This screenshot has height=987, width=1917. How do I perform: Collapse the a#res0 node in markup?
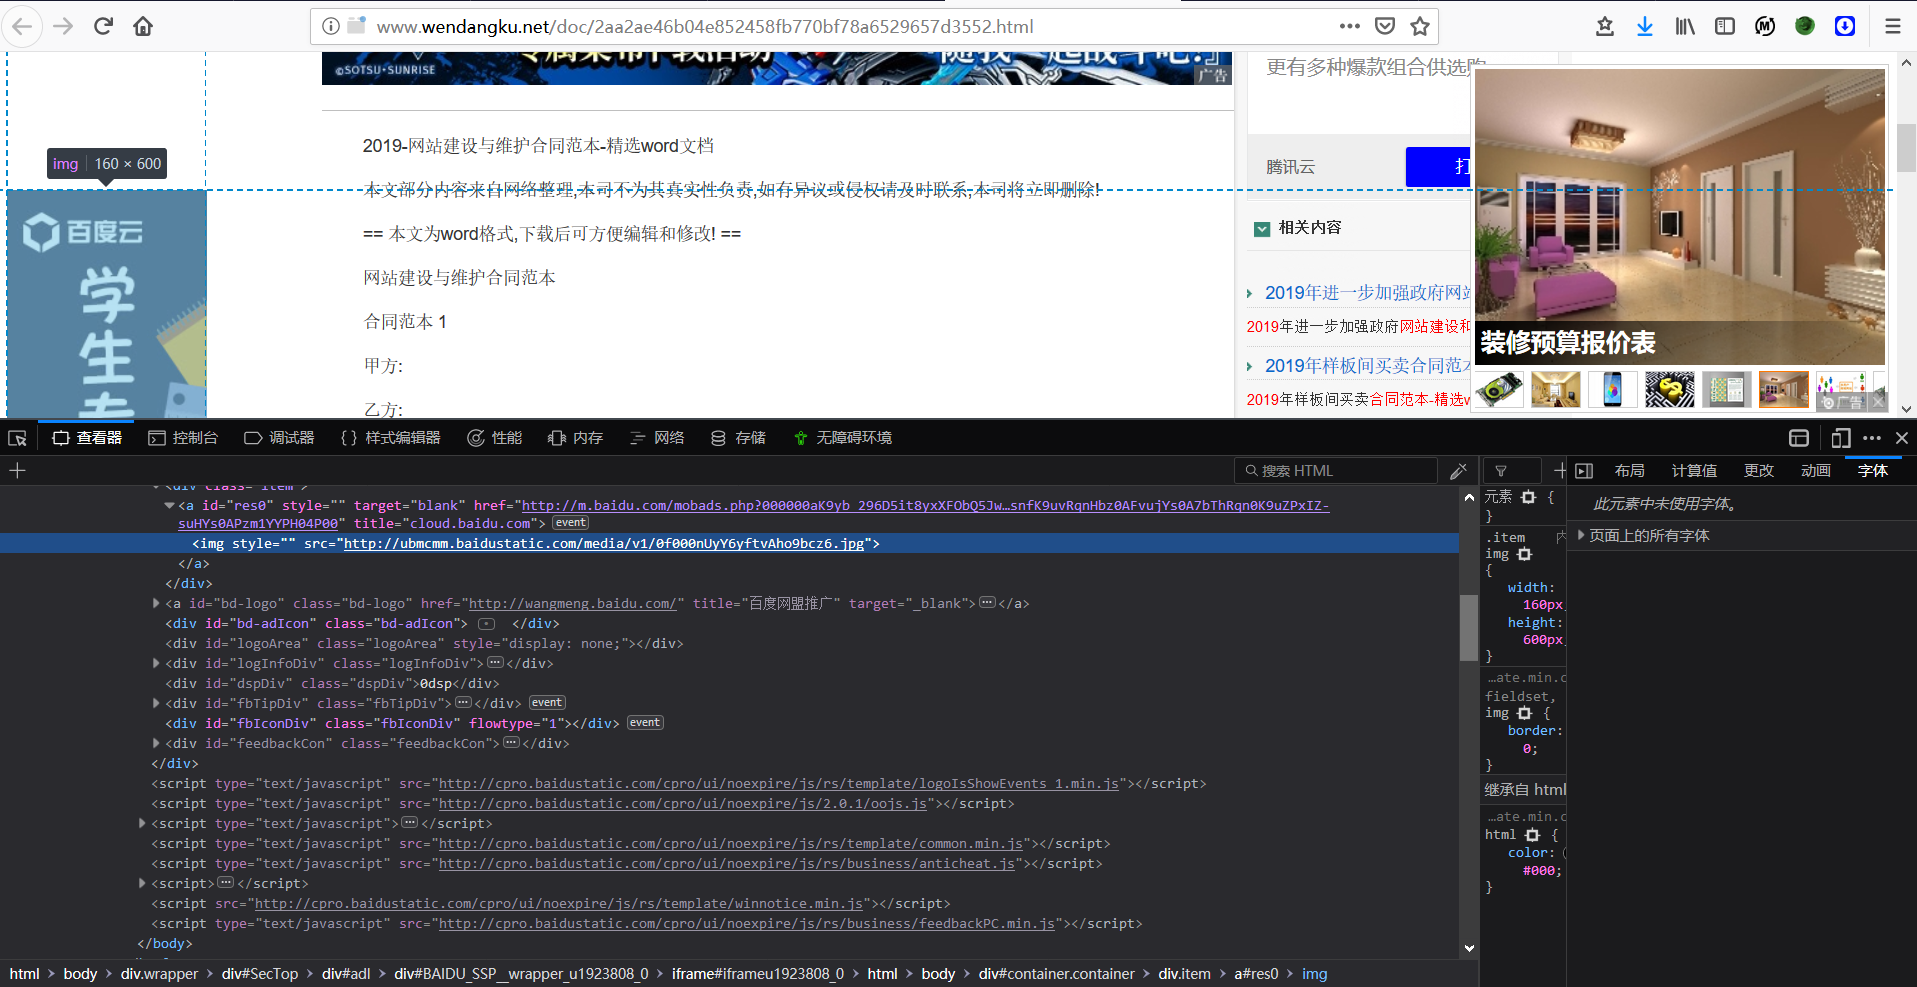tap(169, 505)
